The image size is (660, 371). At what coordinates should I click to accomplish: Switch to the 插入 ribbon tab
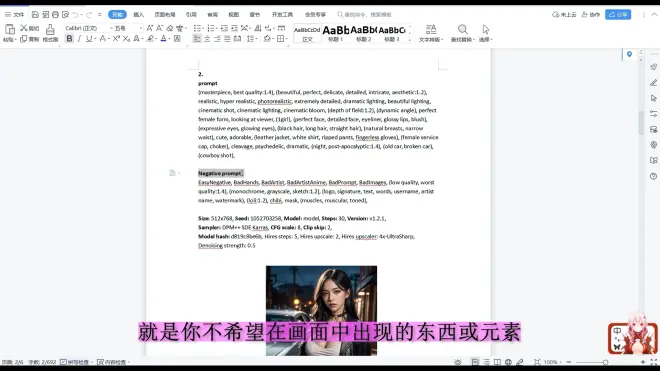(x=138, y=15)
